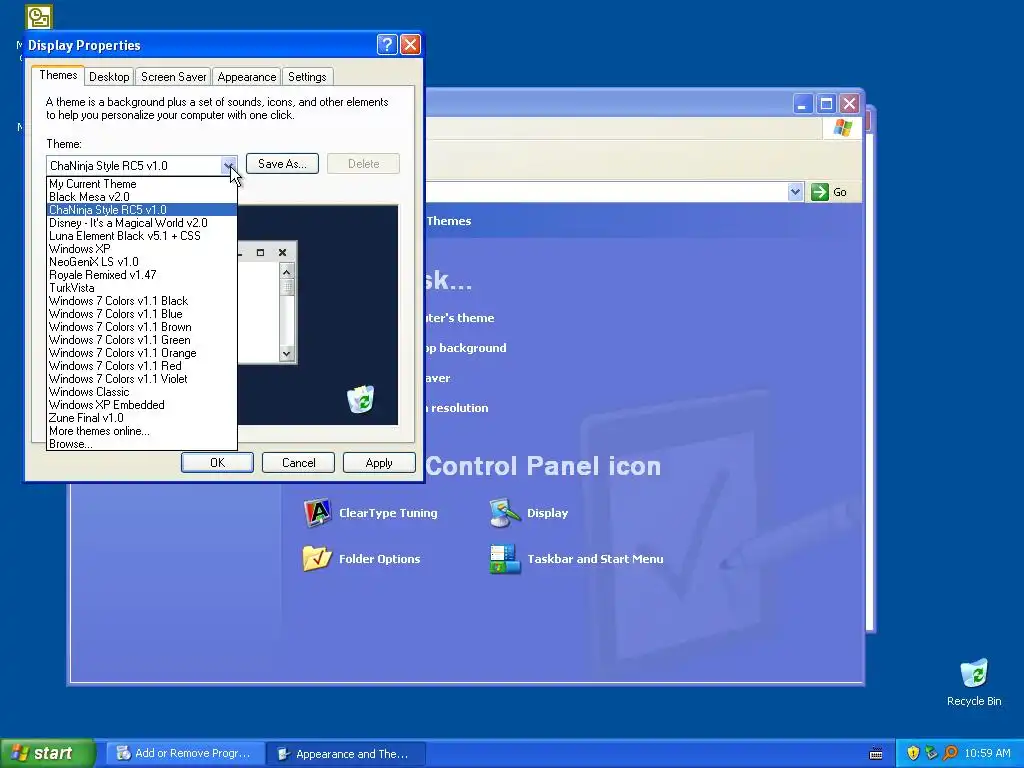This screenshot has width=1024, height=768.
Task: Click the security shield tray icon
Action: 913,753
